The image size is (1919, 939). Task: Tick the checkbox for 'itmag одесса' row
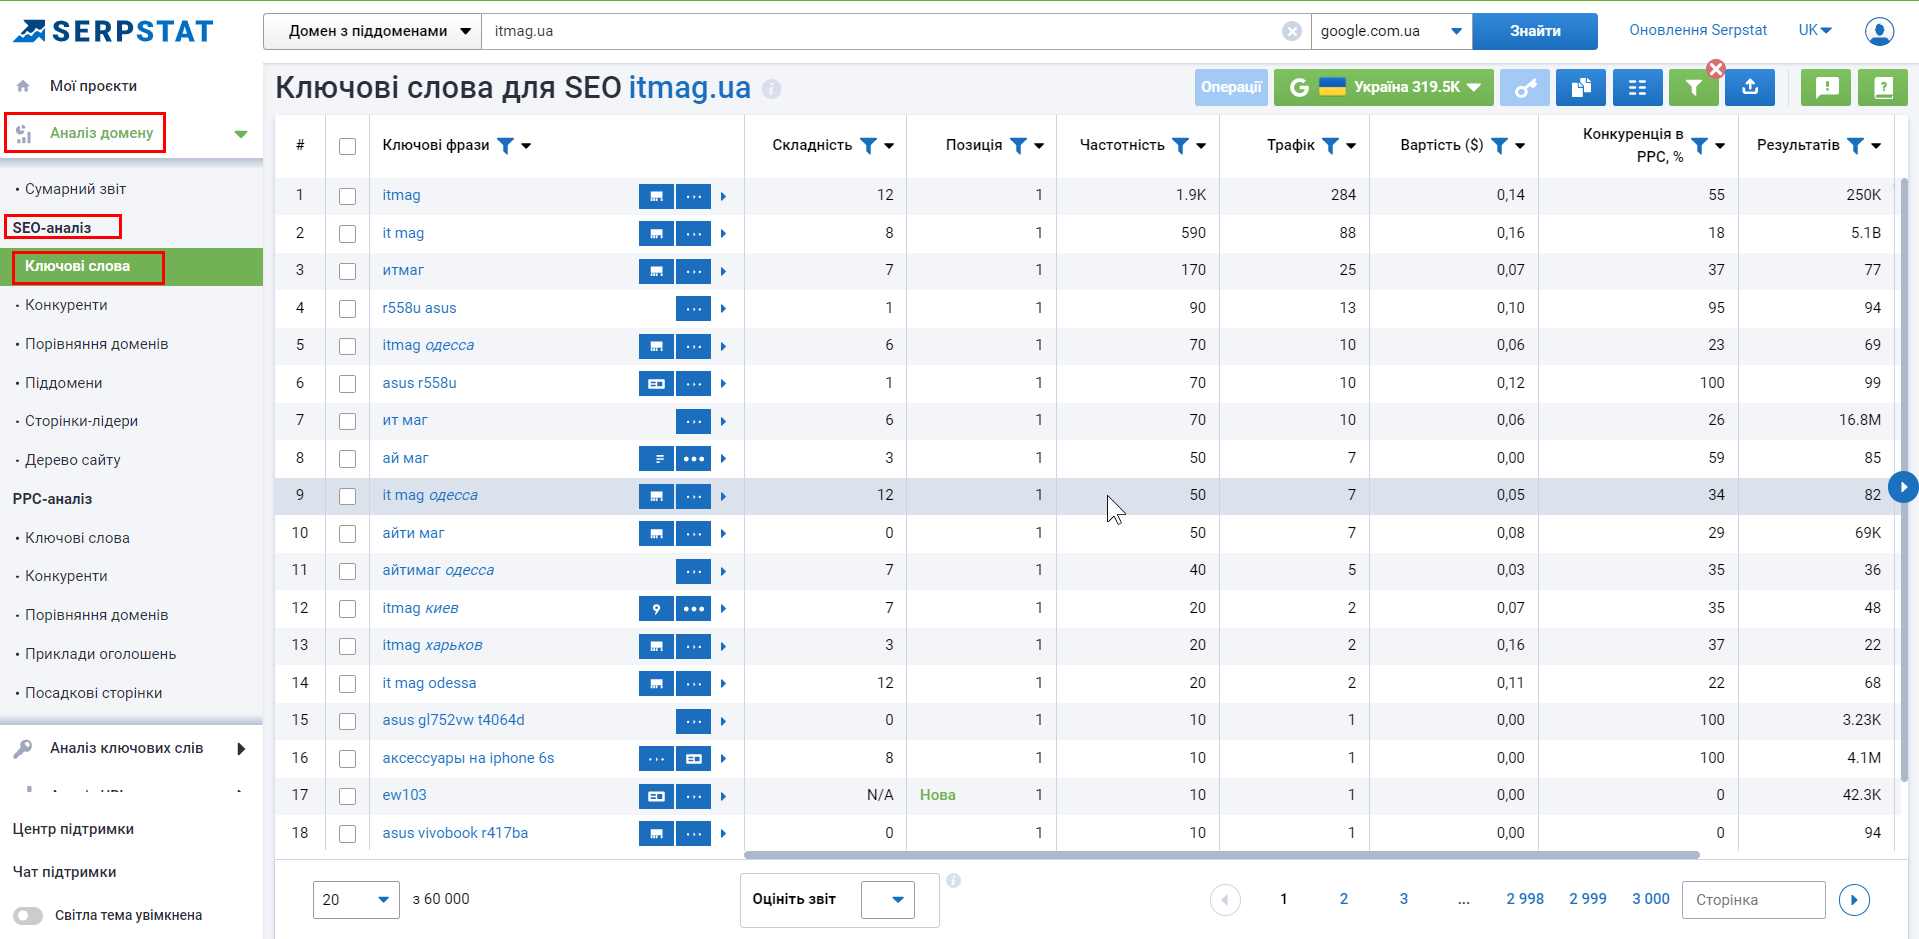[347, 346]
